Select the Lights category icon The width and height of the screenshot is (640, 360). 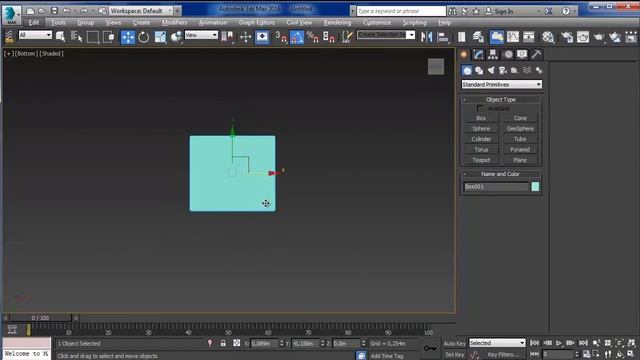491,71
